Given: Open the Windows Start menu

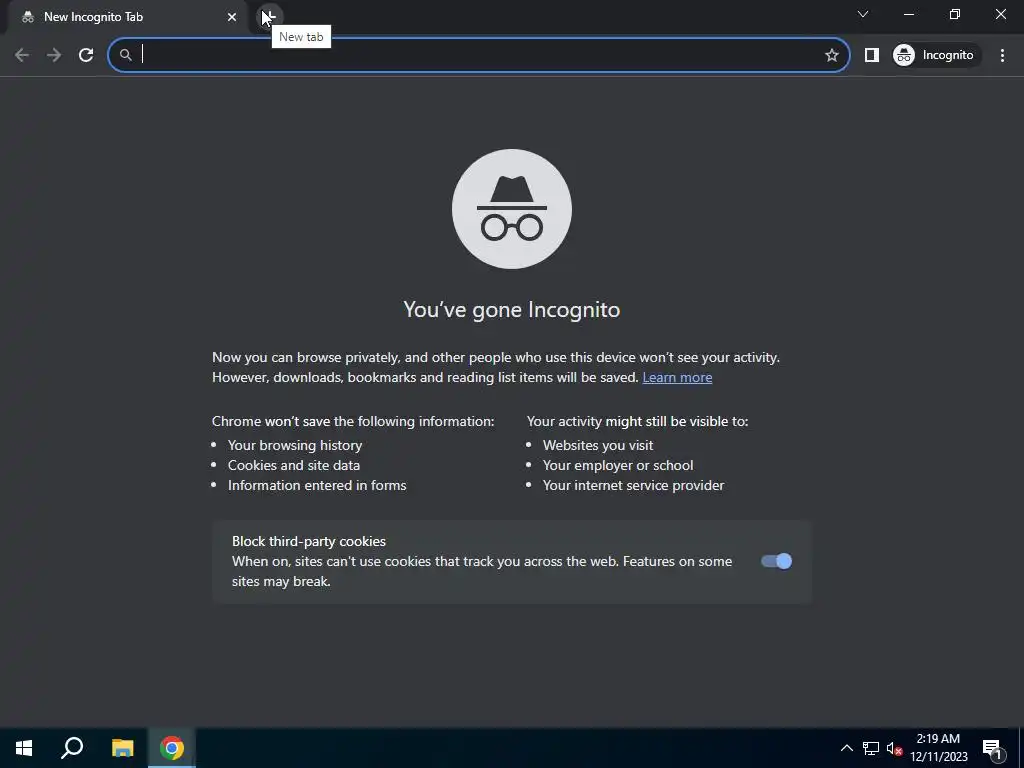Looking at the screenshot, I should click(24, 748).
